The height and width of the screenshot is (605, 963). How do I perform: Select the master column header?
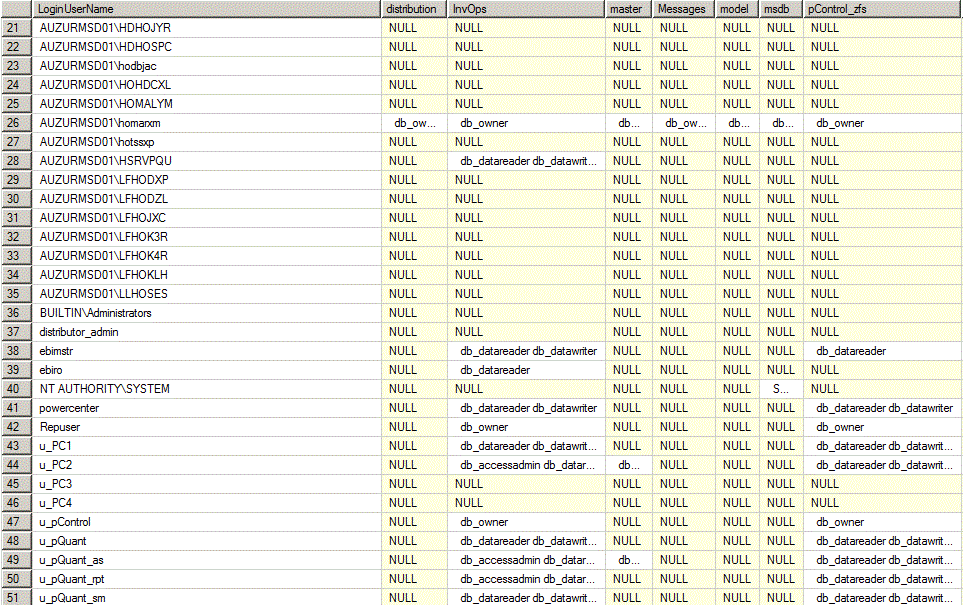pos(629,9)
